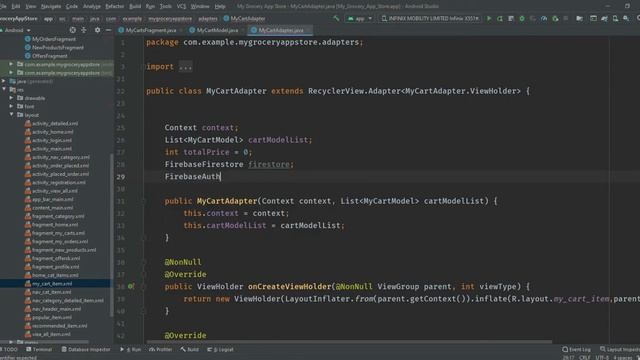Click the mygroceryappstore breadcrumb segment
Viewport: 640px width, 360px height.
coord(170,18)
